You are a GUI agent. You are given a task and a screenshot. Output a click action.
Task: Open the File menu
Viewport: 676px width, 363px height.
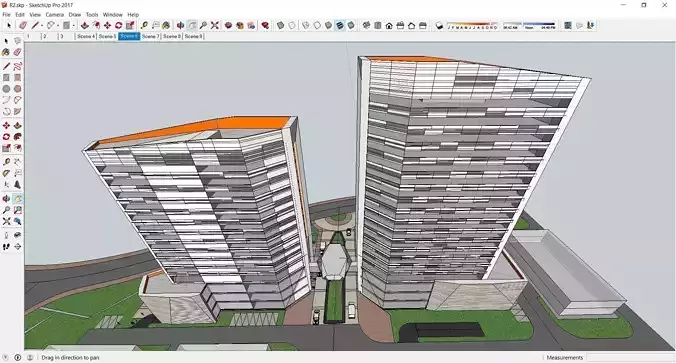click(6, 14)
